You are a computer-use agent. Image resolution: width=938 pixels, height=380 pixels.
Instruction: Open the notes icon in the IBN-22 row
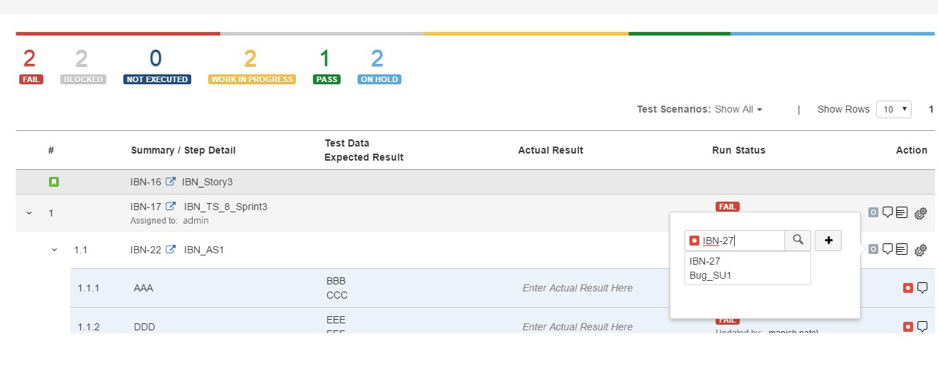click(902, 249)
